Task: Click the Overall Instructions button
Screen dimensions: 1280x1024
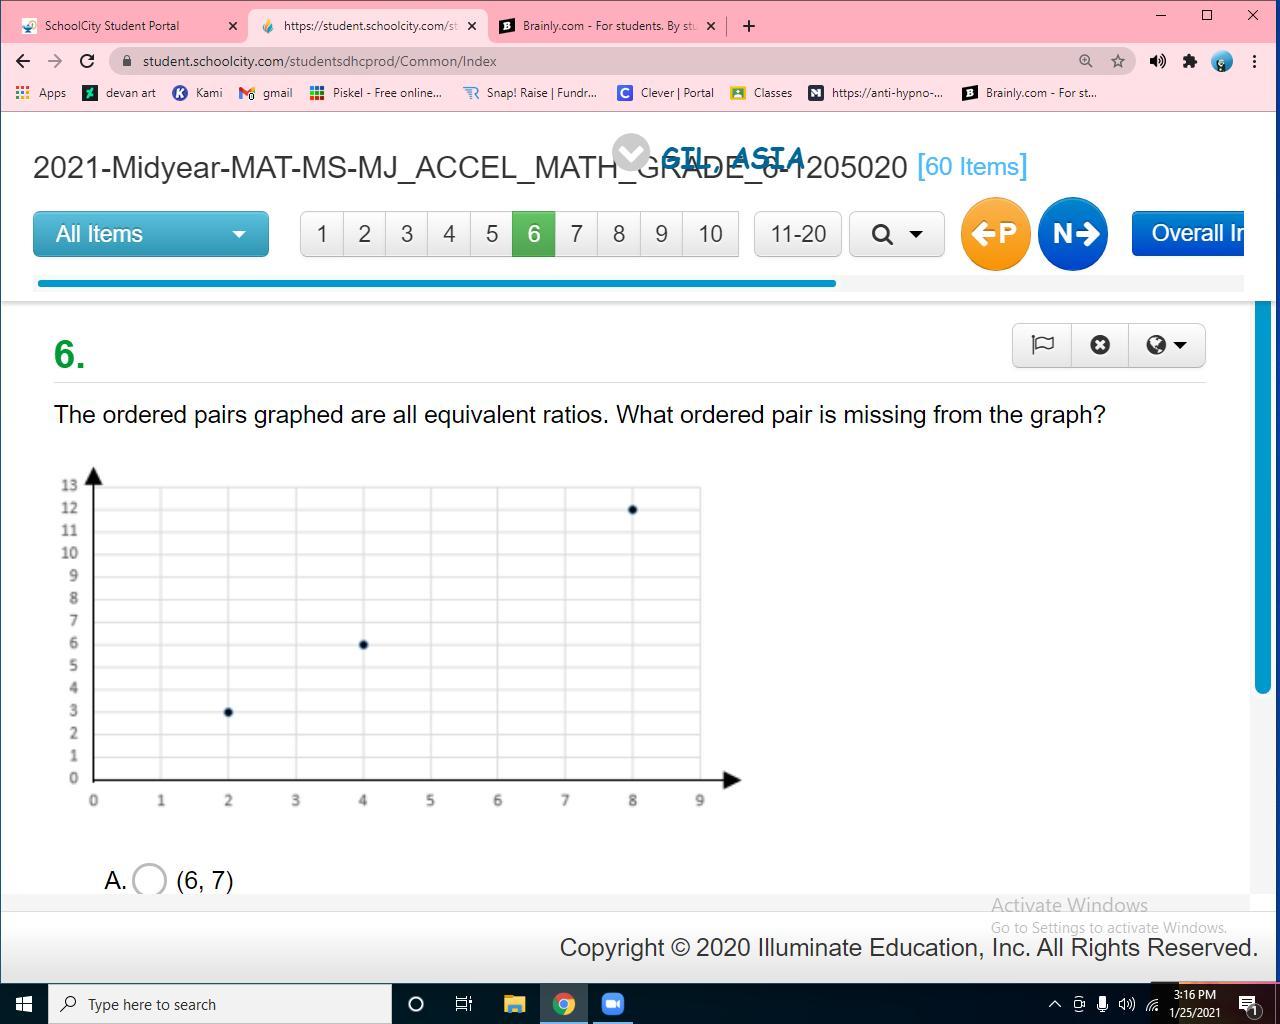Action: pos(1188,234)
